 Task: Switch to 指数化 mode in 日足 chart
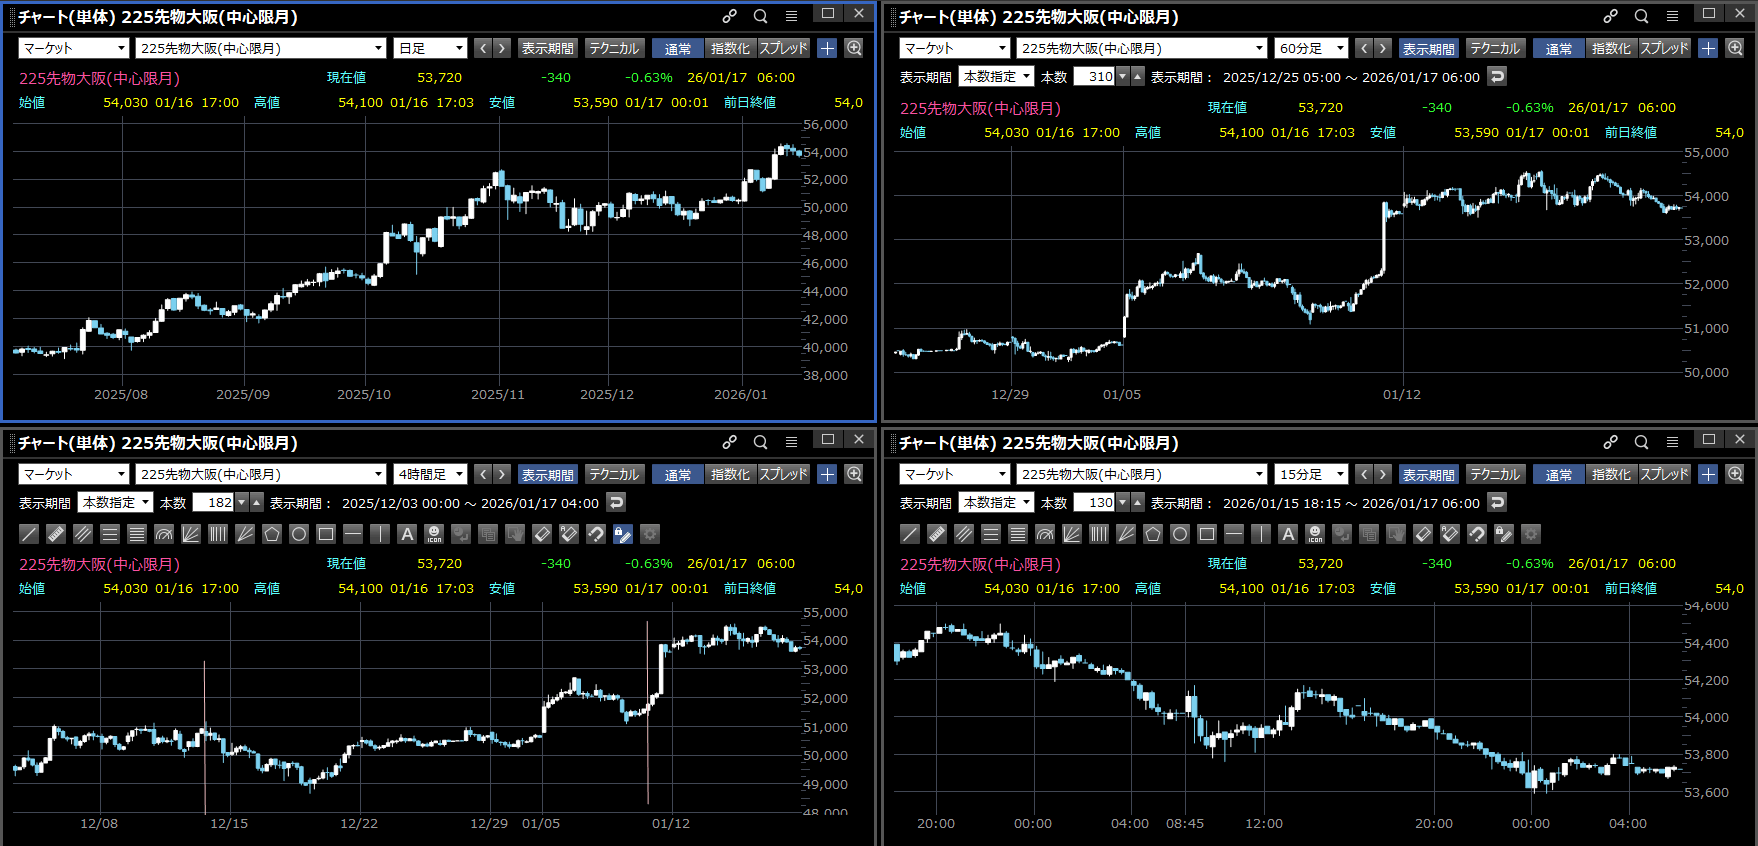tap(730, 48)
